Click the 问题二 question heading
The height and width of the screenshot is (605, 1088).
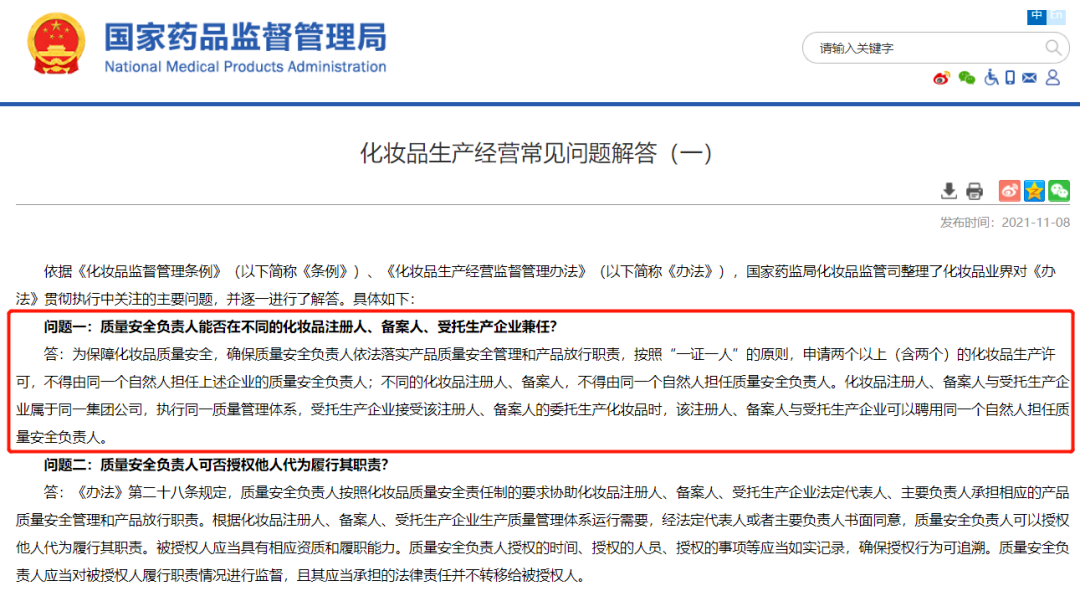(x=215, y=465)
